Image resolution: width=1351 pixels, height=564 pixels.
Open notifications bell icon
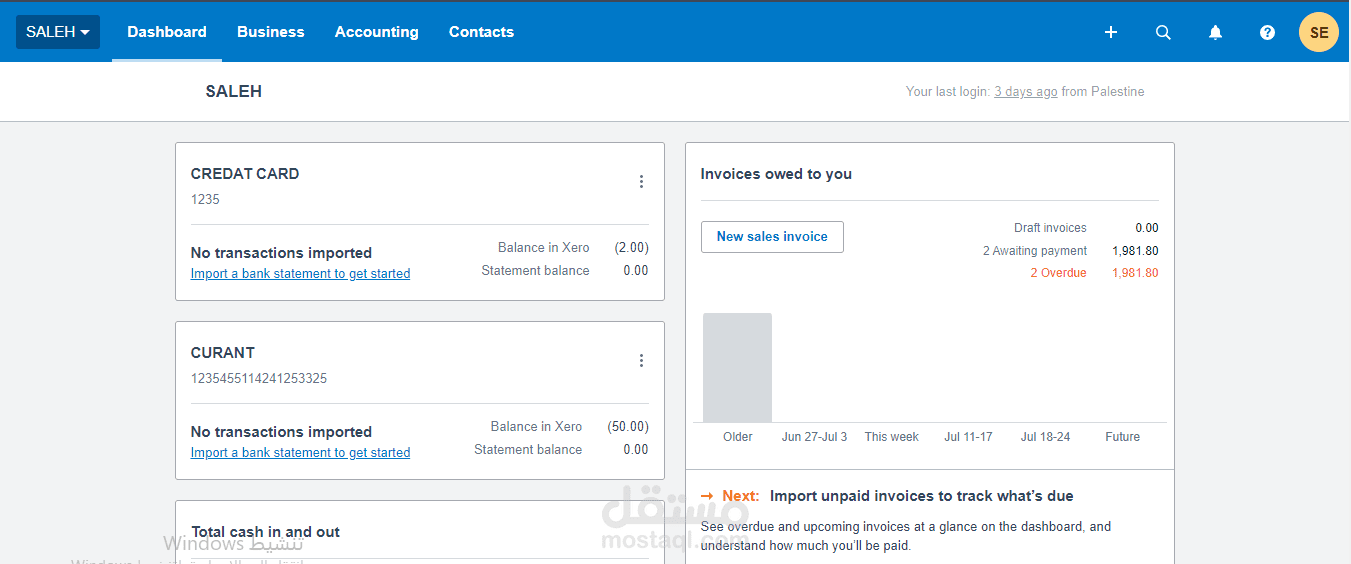click(1215, 32)
